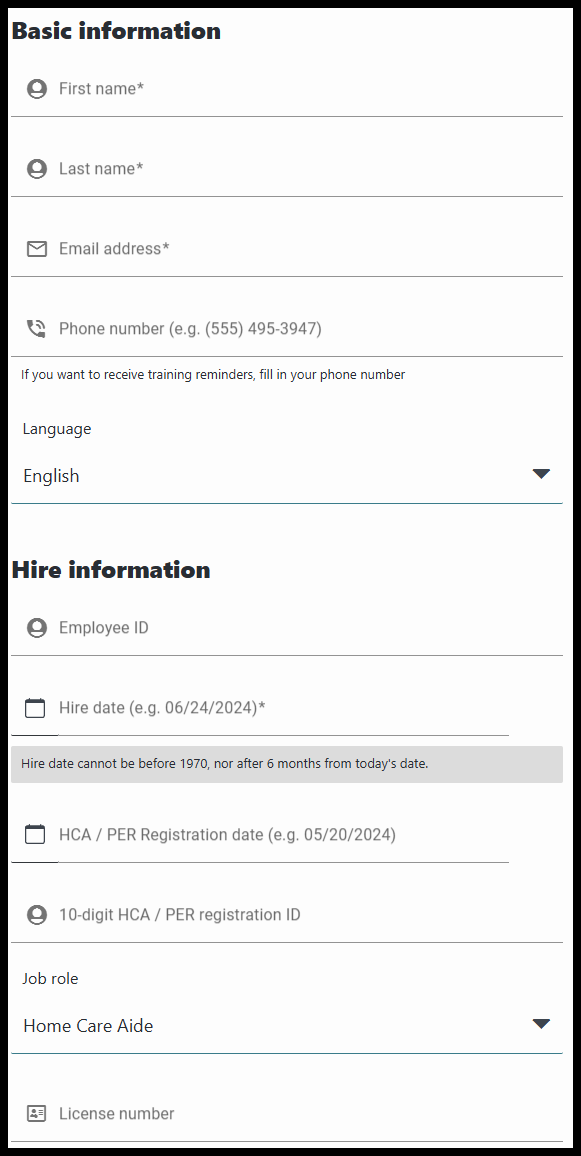The image size is (581, 1156).
Task: Click the envelope icon beside Email address
Action: pos(36,248)
